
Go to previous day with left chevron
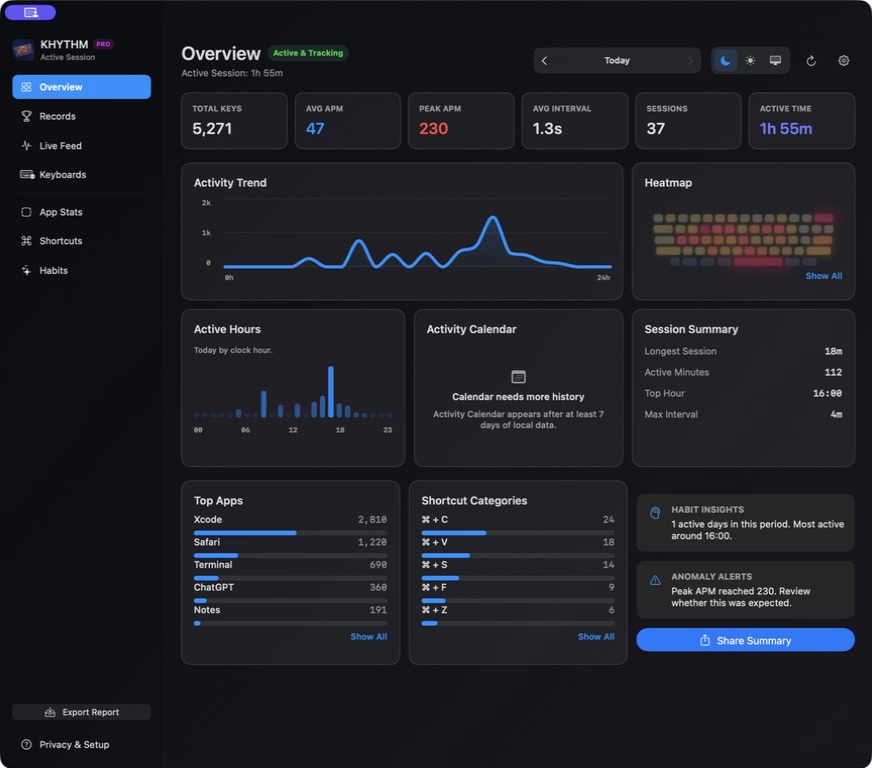(x=544, y=61)
